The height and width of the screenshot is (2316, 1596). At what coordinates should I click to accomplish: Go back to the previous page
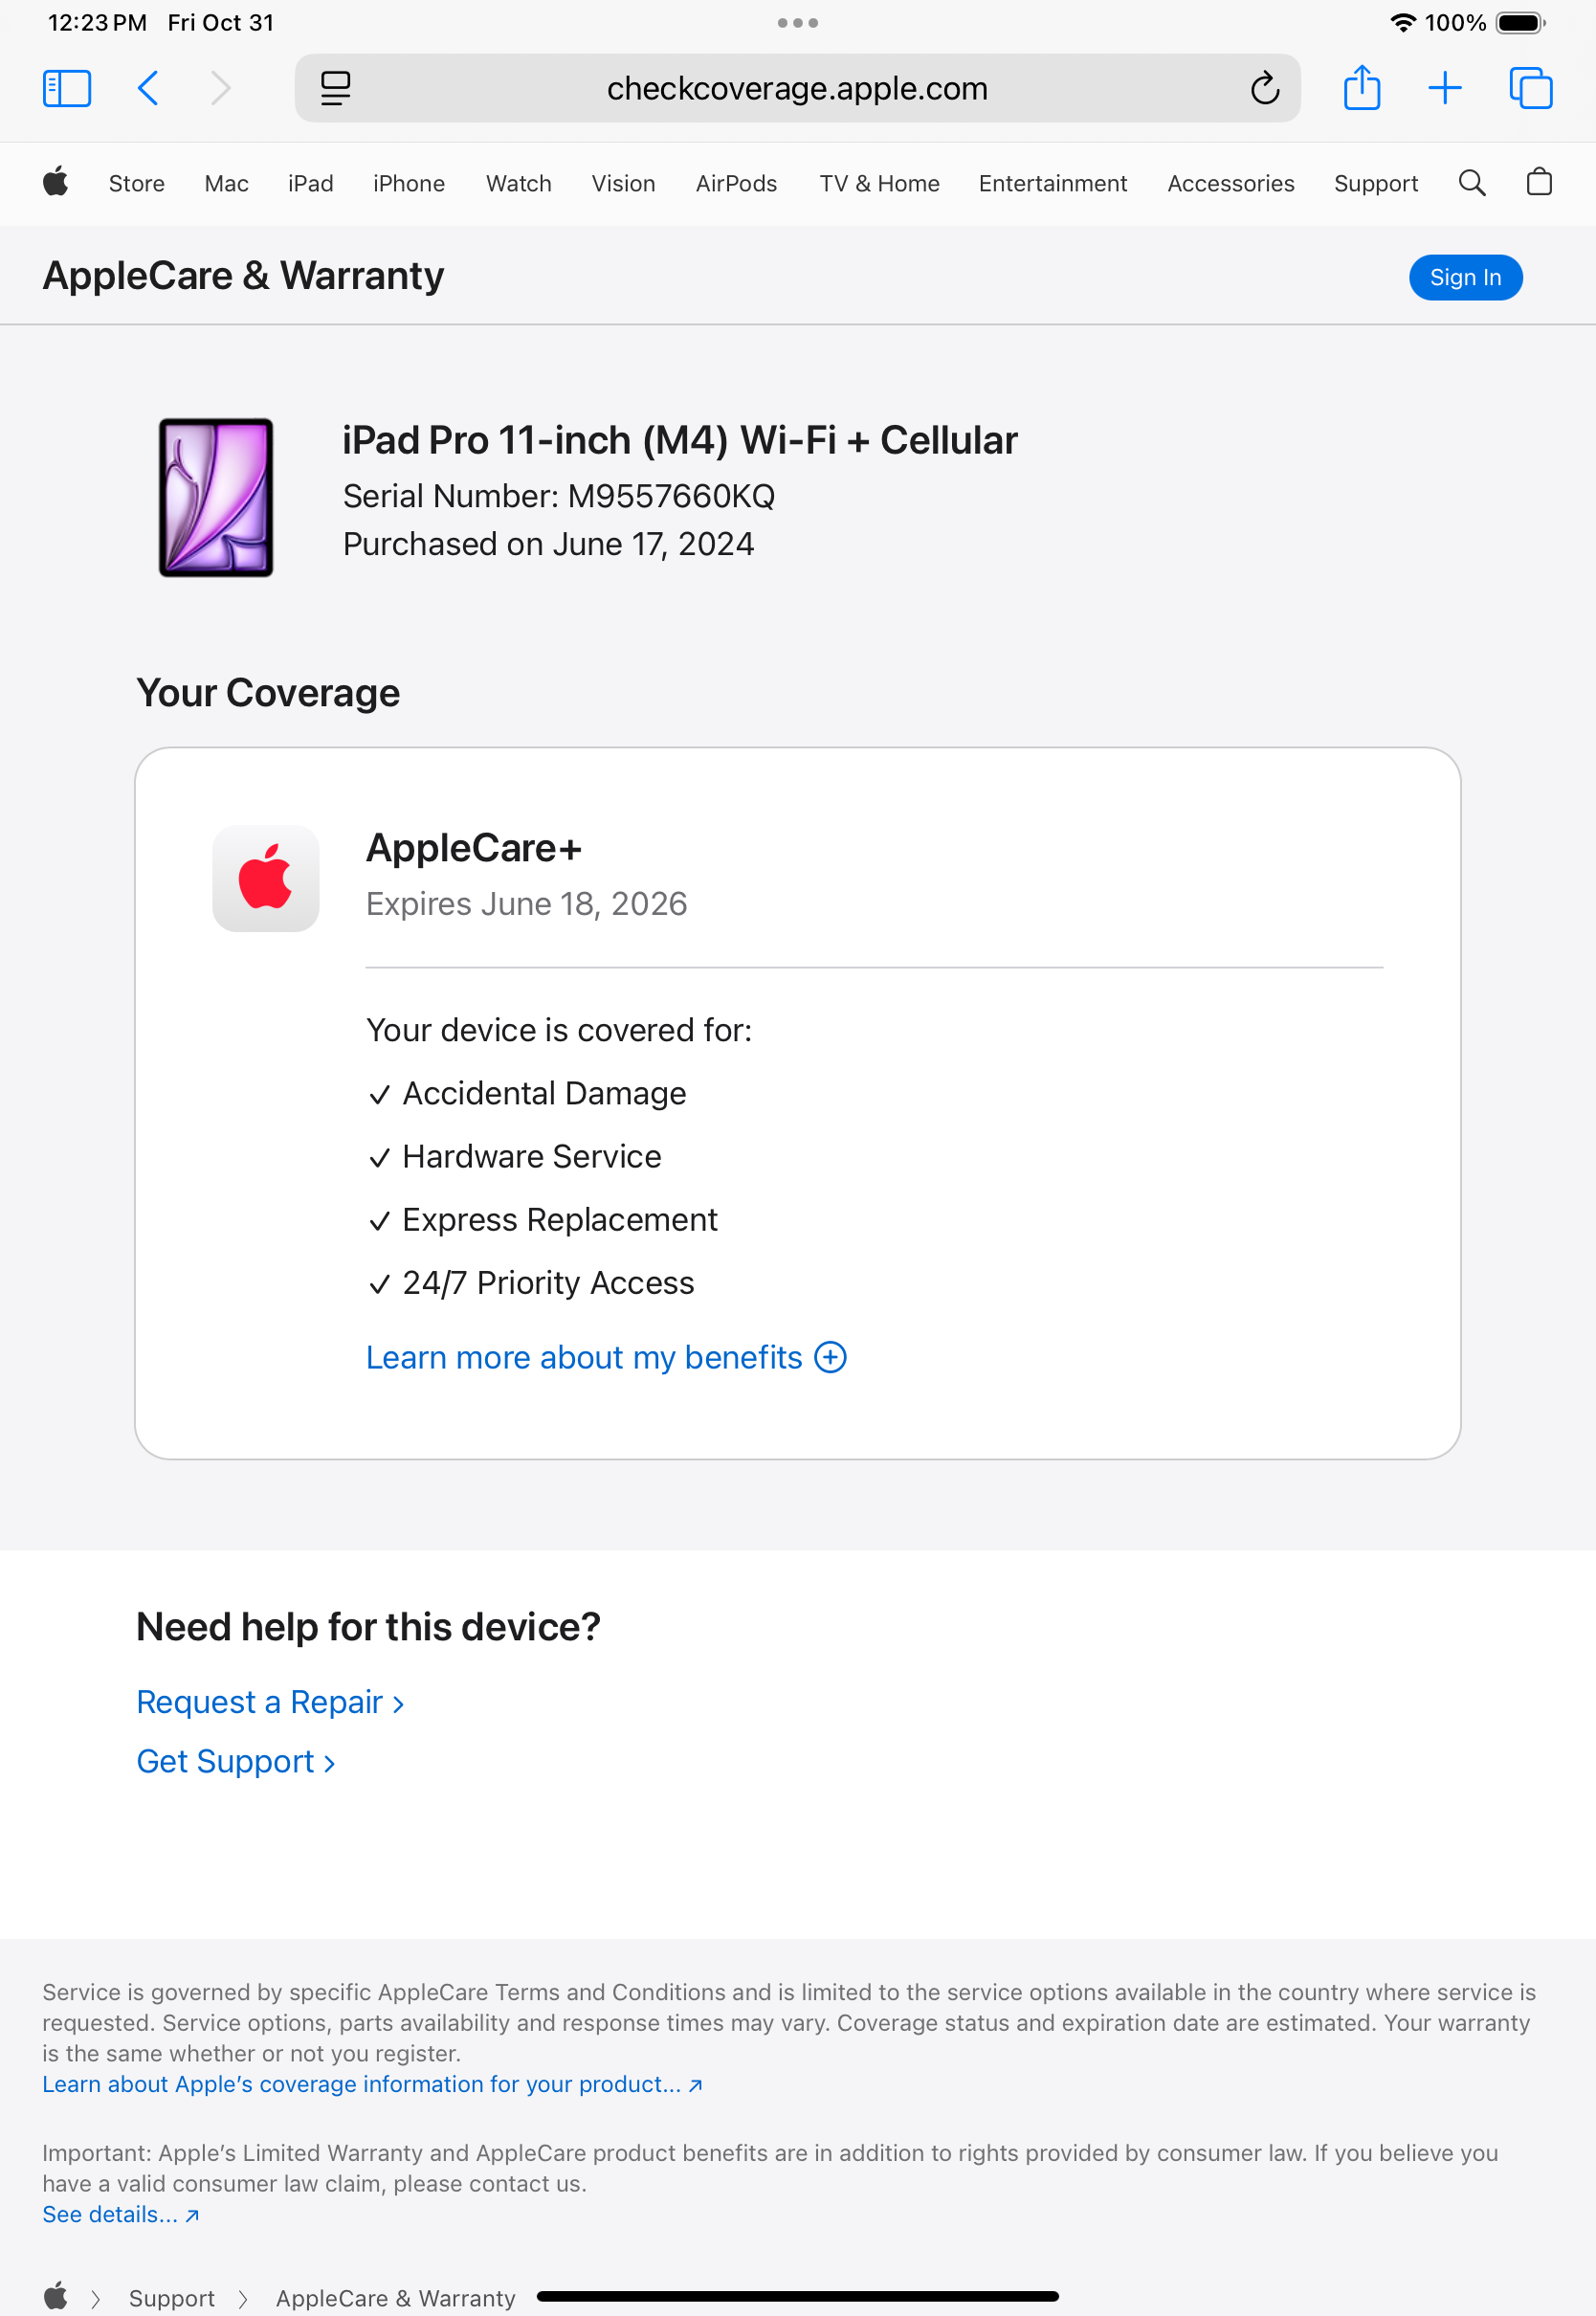tap(148, 88)
